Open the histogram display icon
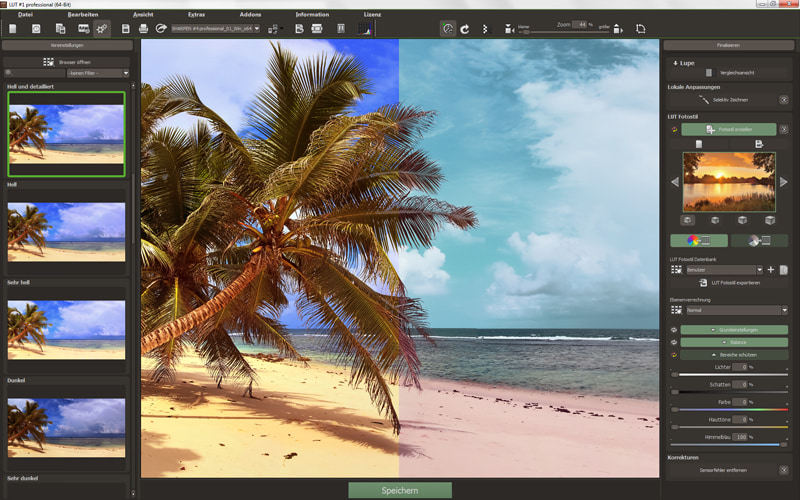 pyautogui.click(x=366, y=29)
